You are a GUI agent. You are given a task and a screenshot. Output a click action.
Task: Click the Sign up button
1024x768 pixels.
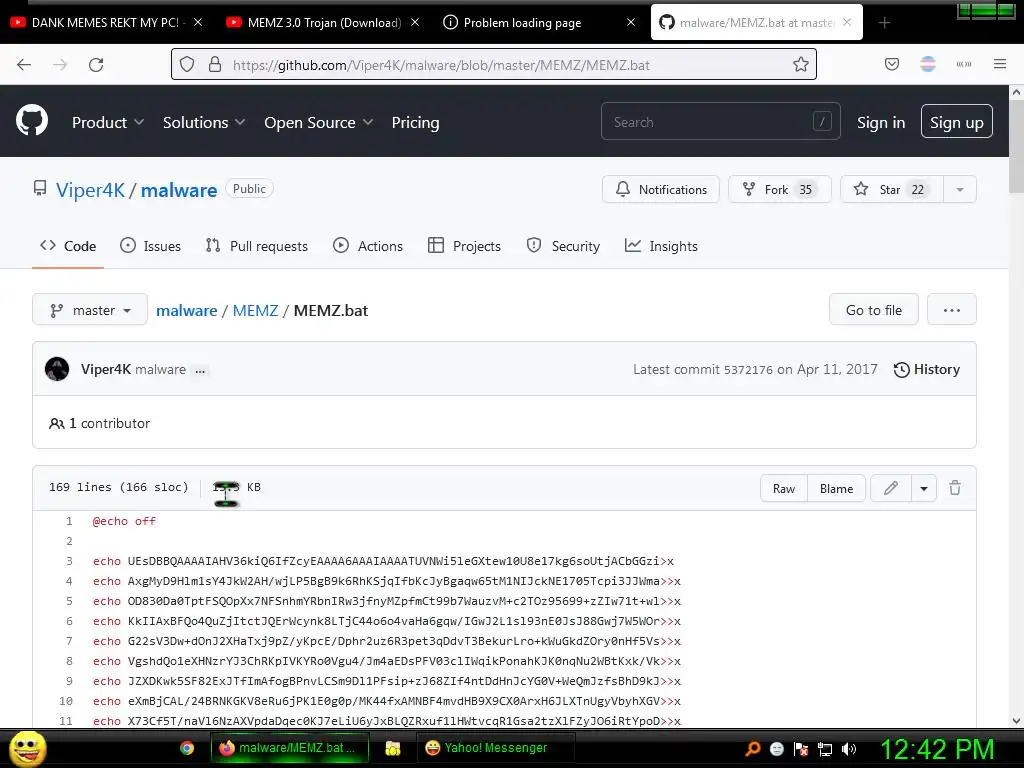pyautogui.click(x=957, y=121)
